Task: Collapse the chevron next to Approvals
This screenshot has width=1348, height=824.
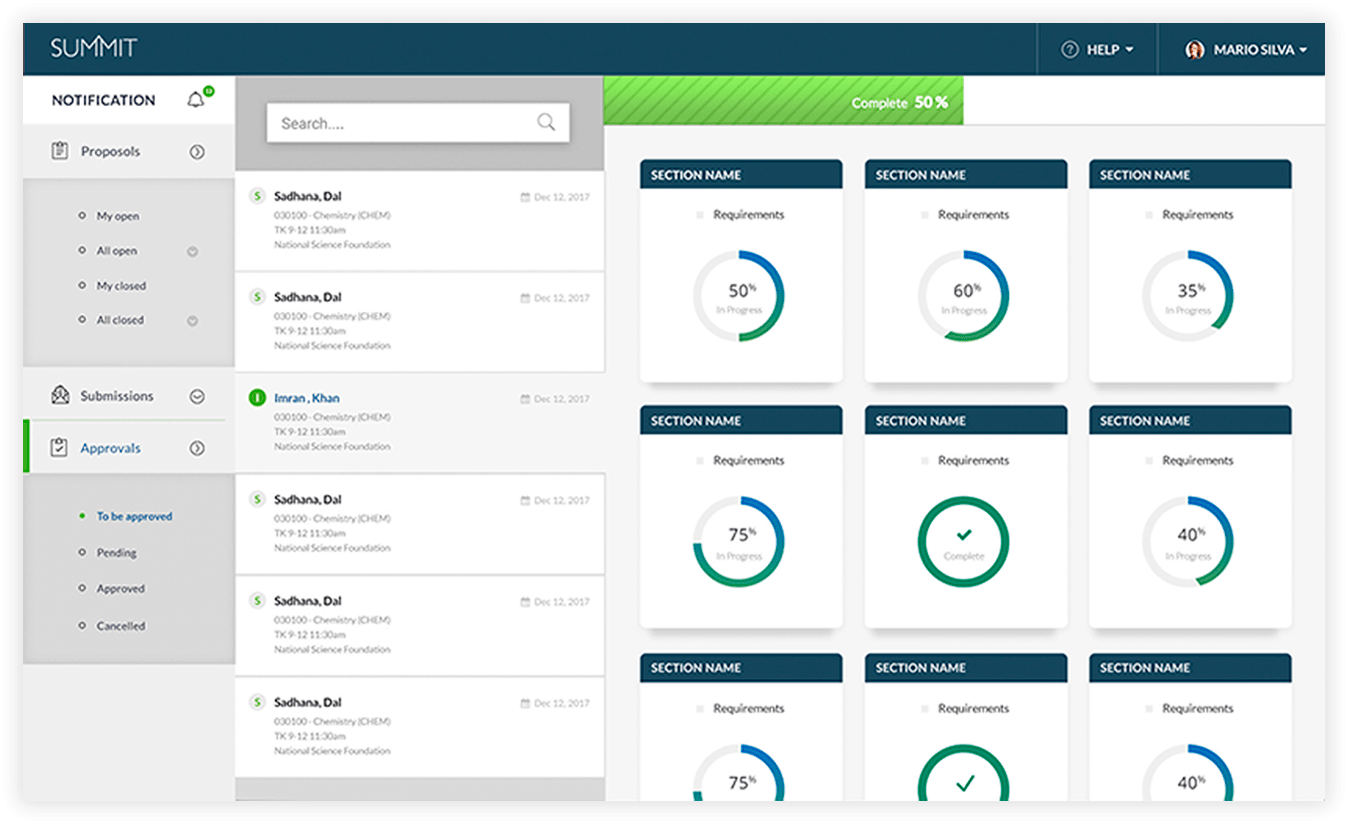Action: [x=197, y=448]
